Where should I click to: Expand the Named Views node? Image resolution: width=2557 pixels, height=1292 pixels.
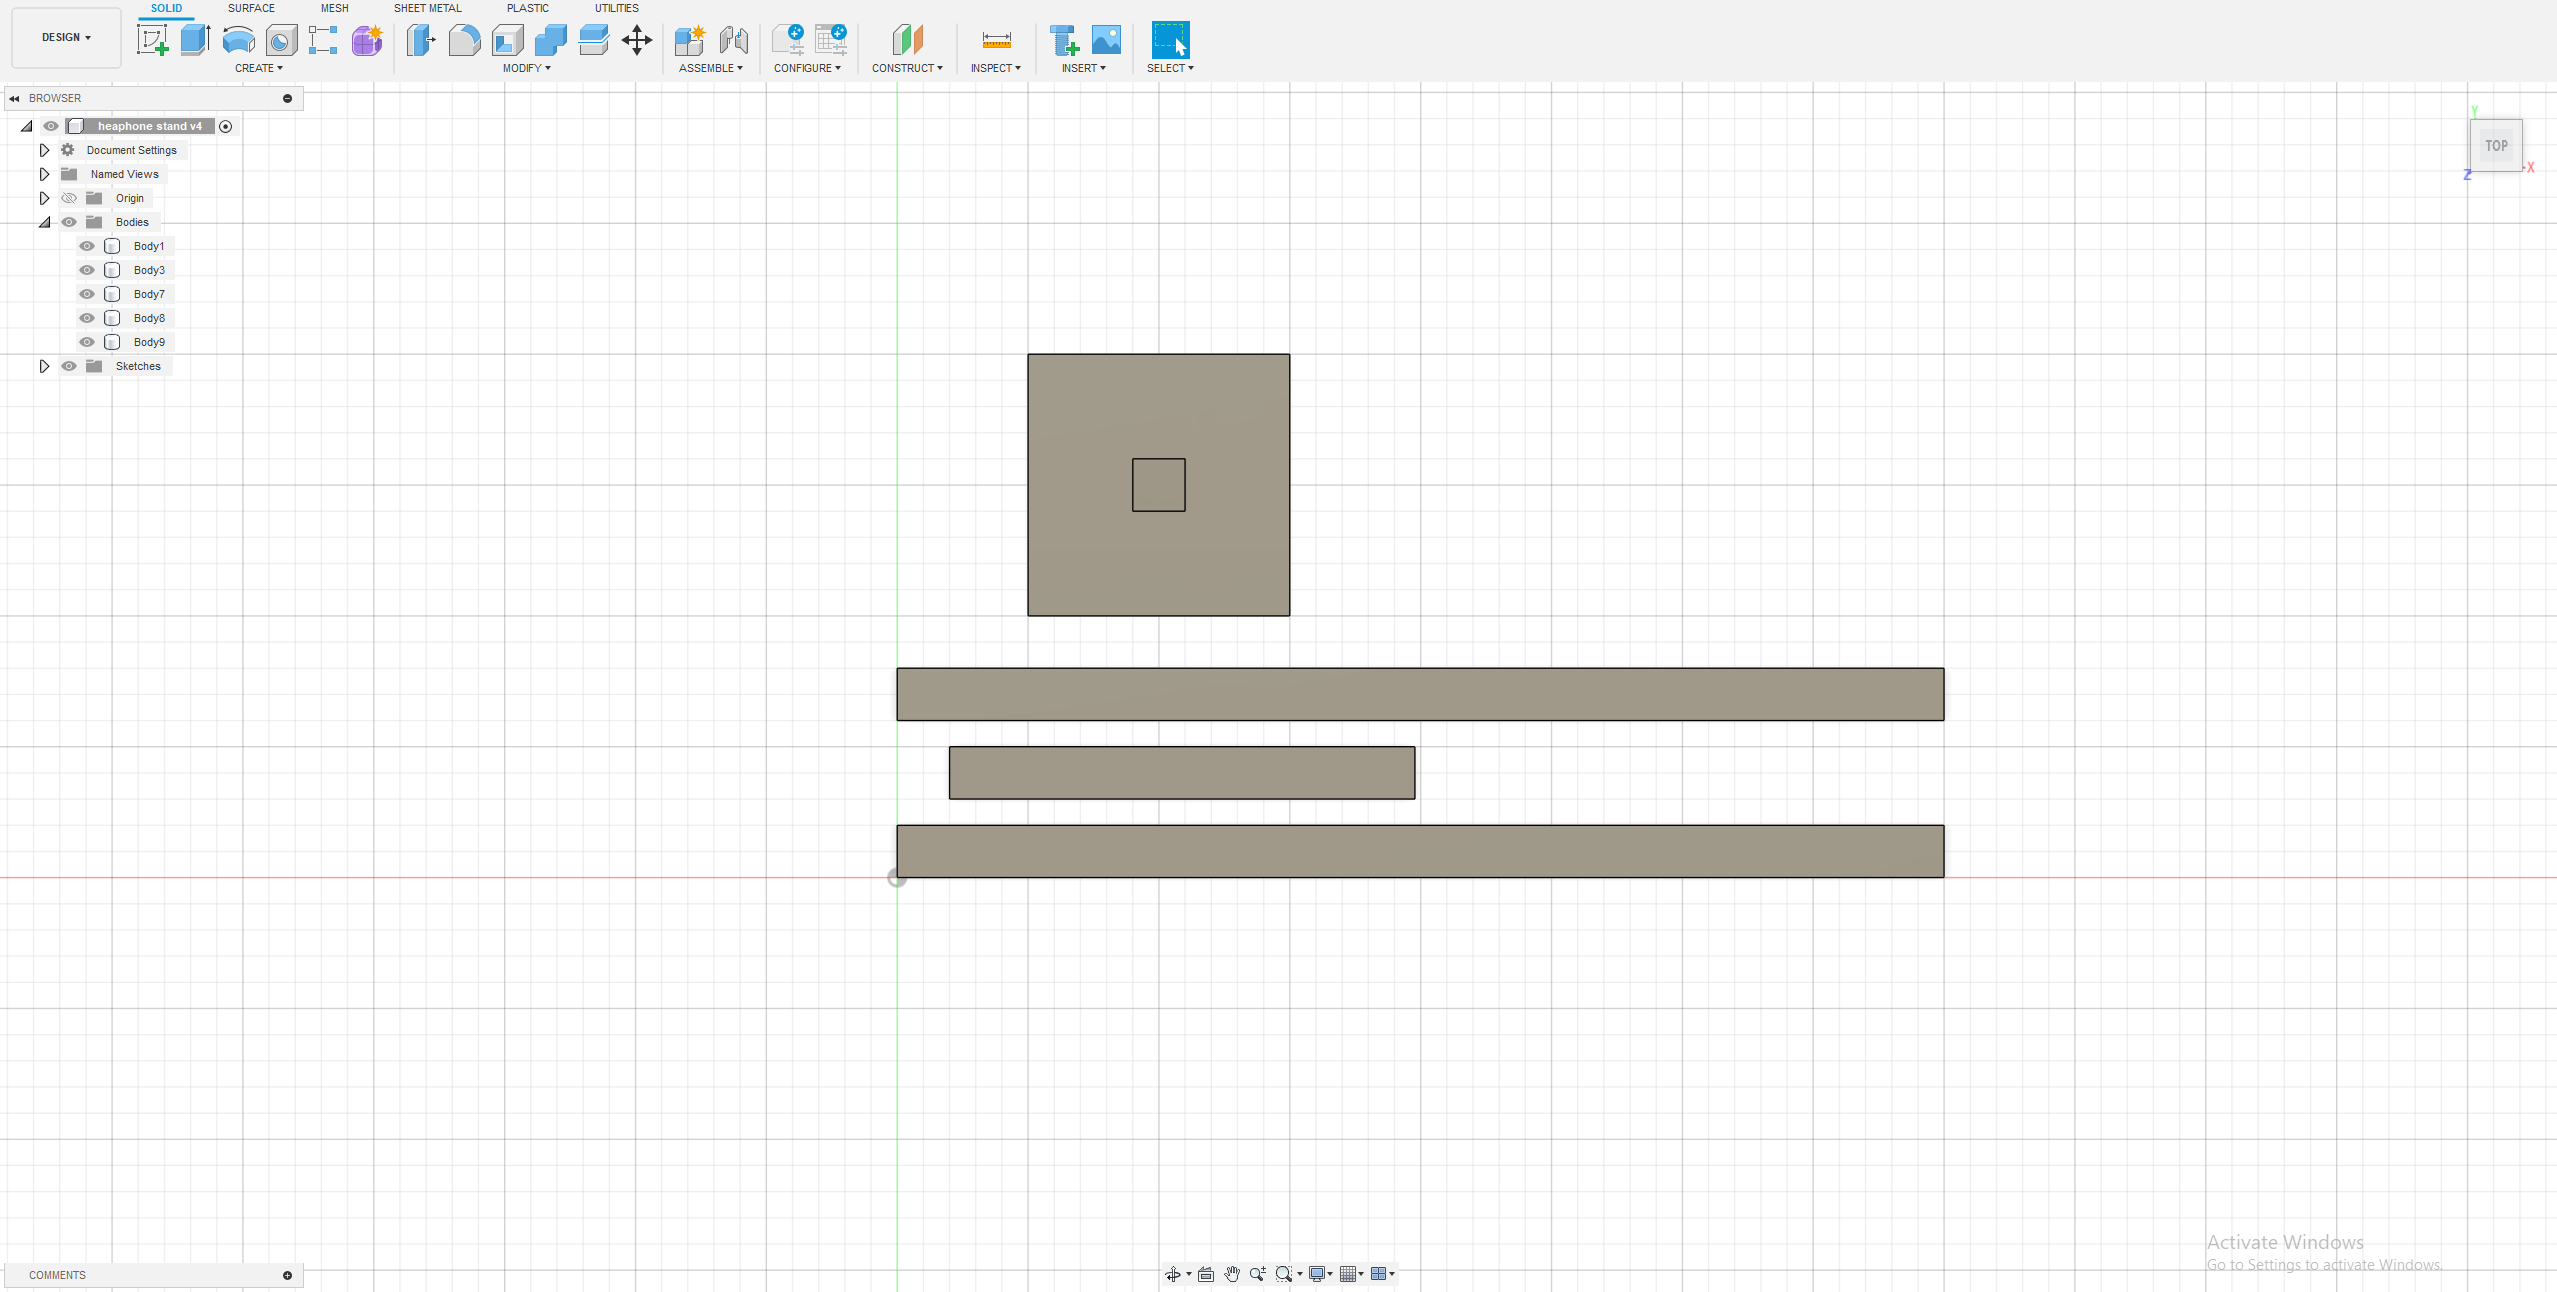point(44,174)
